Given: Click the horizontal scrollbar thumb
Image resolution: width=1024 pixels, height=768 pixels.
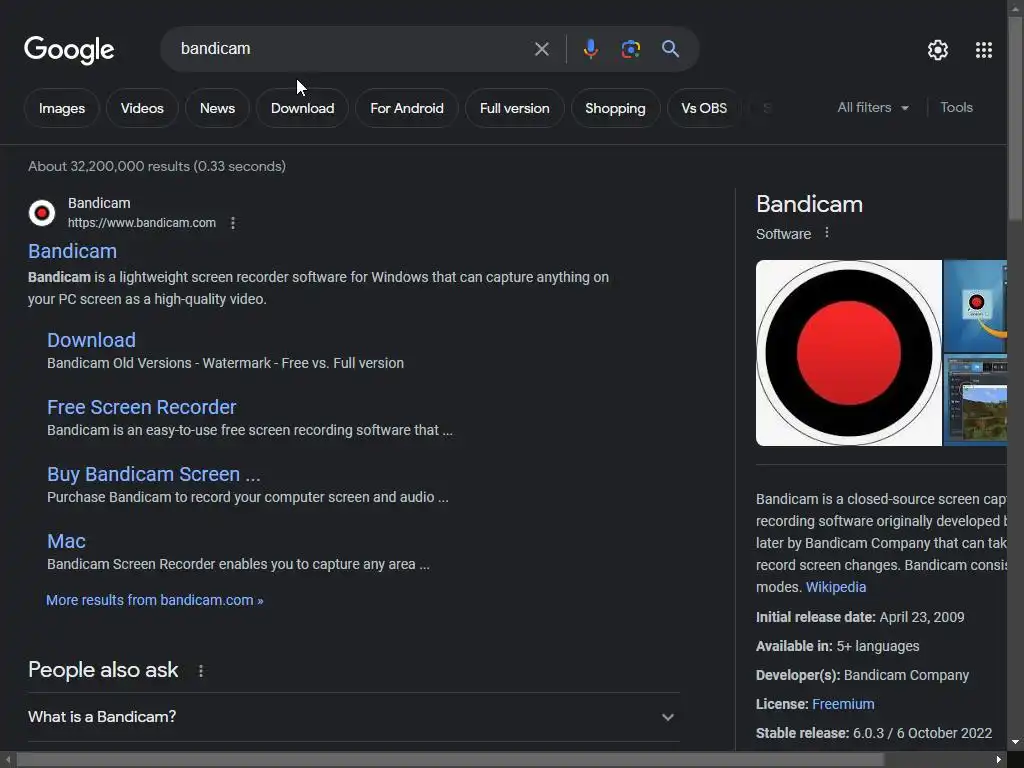Looking at the screenshot, I should click(x=451, y=760).
